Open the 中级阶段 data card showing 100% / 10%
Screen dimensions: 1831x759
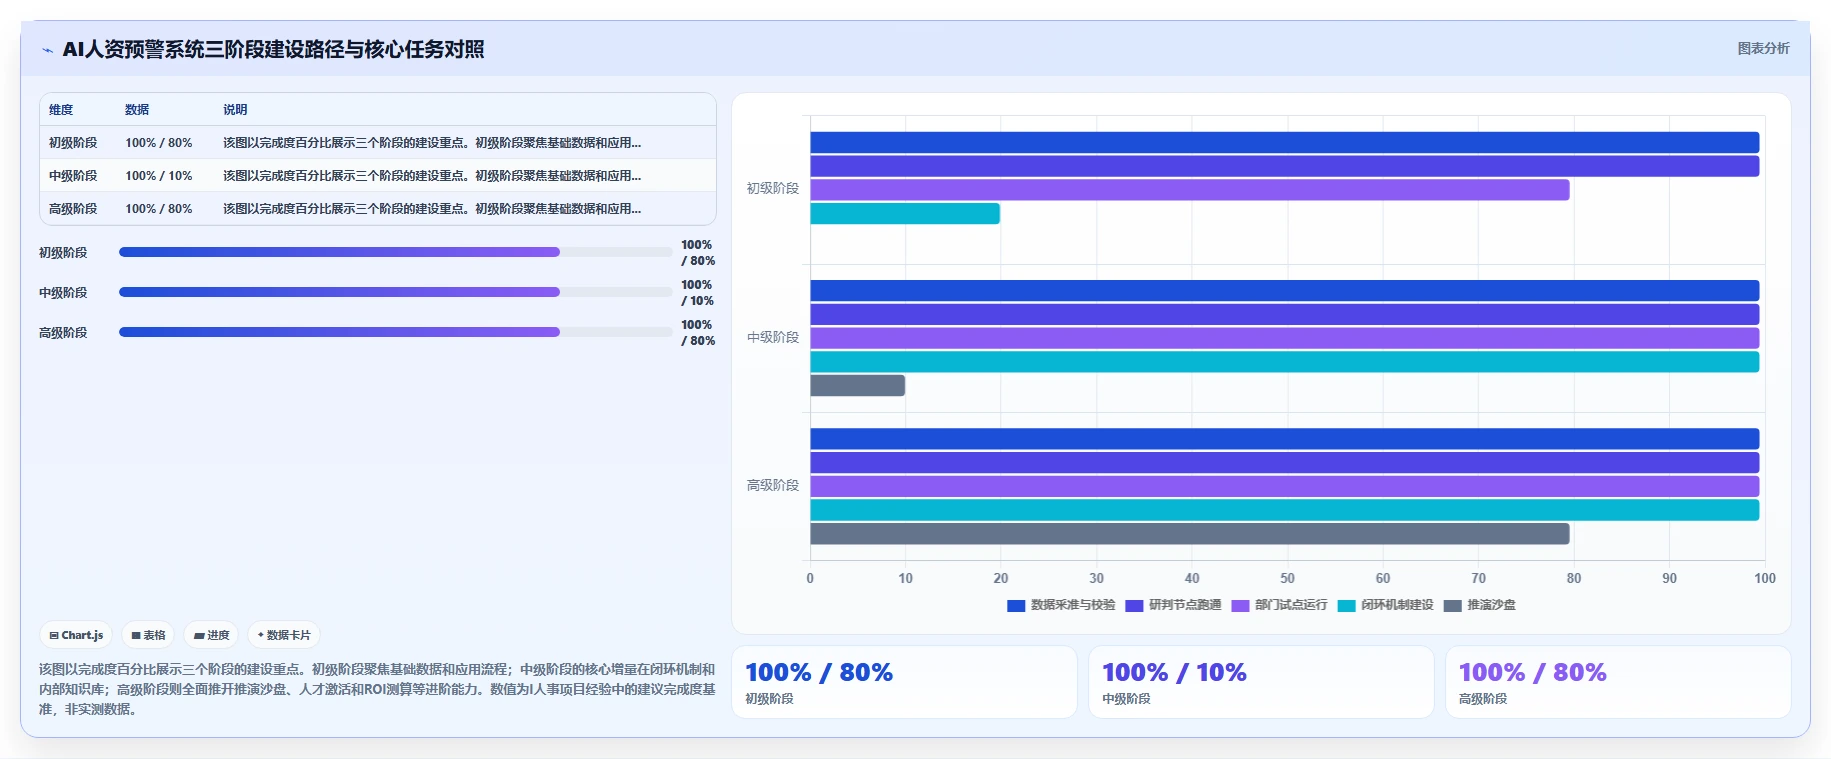(x=1261, y=682)
